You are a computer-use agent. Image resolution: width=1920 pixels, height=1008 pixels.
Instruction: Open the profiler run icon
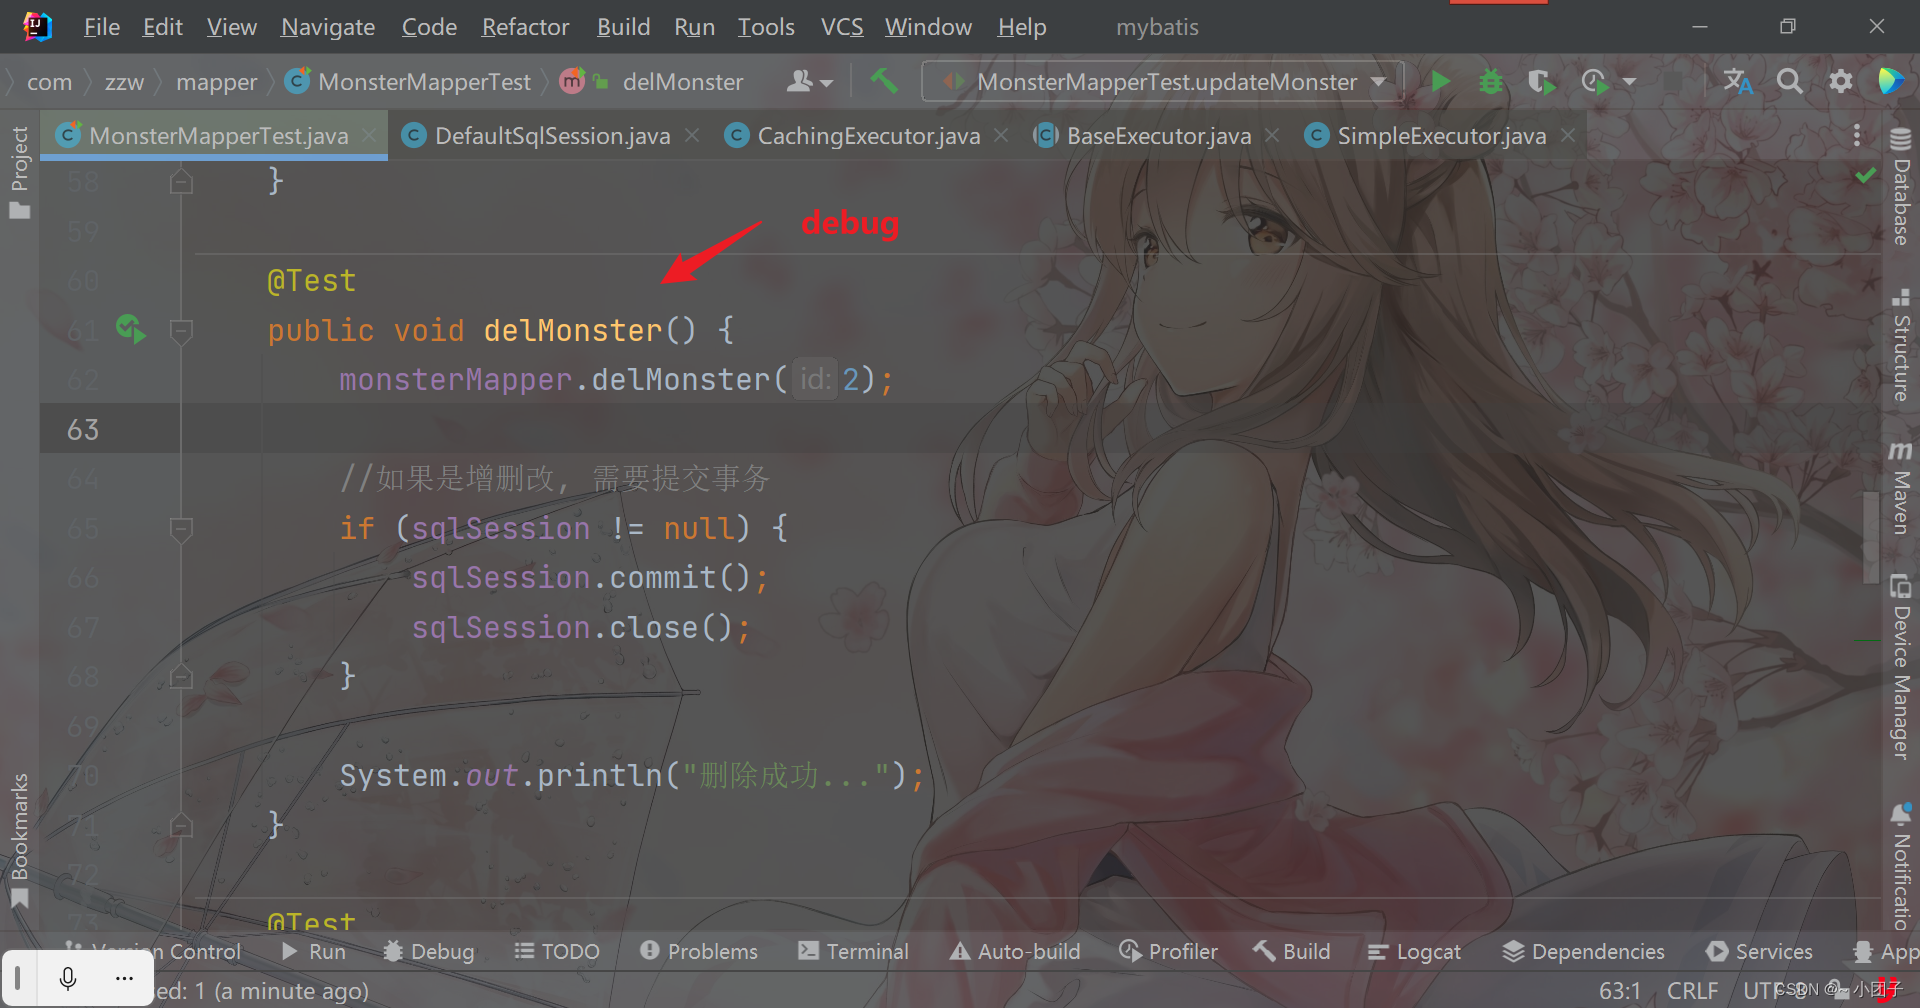click(1595, 82)
